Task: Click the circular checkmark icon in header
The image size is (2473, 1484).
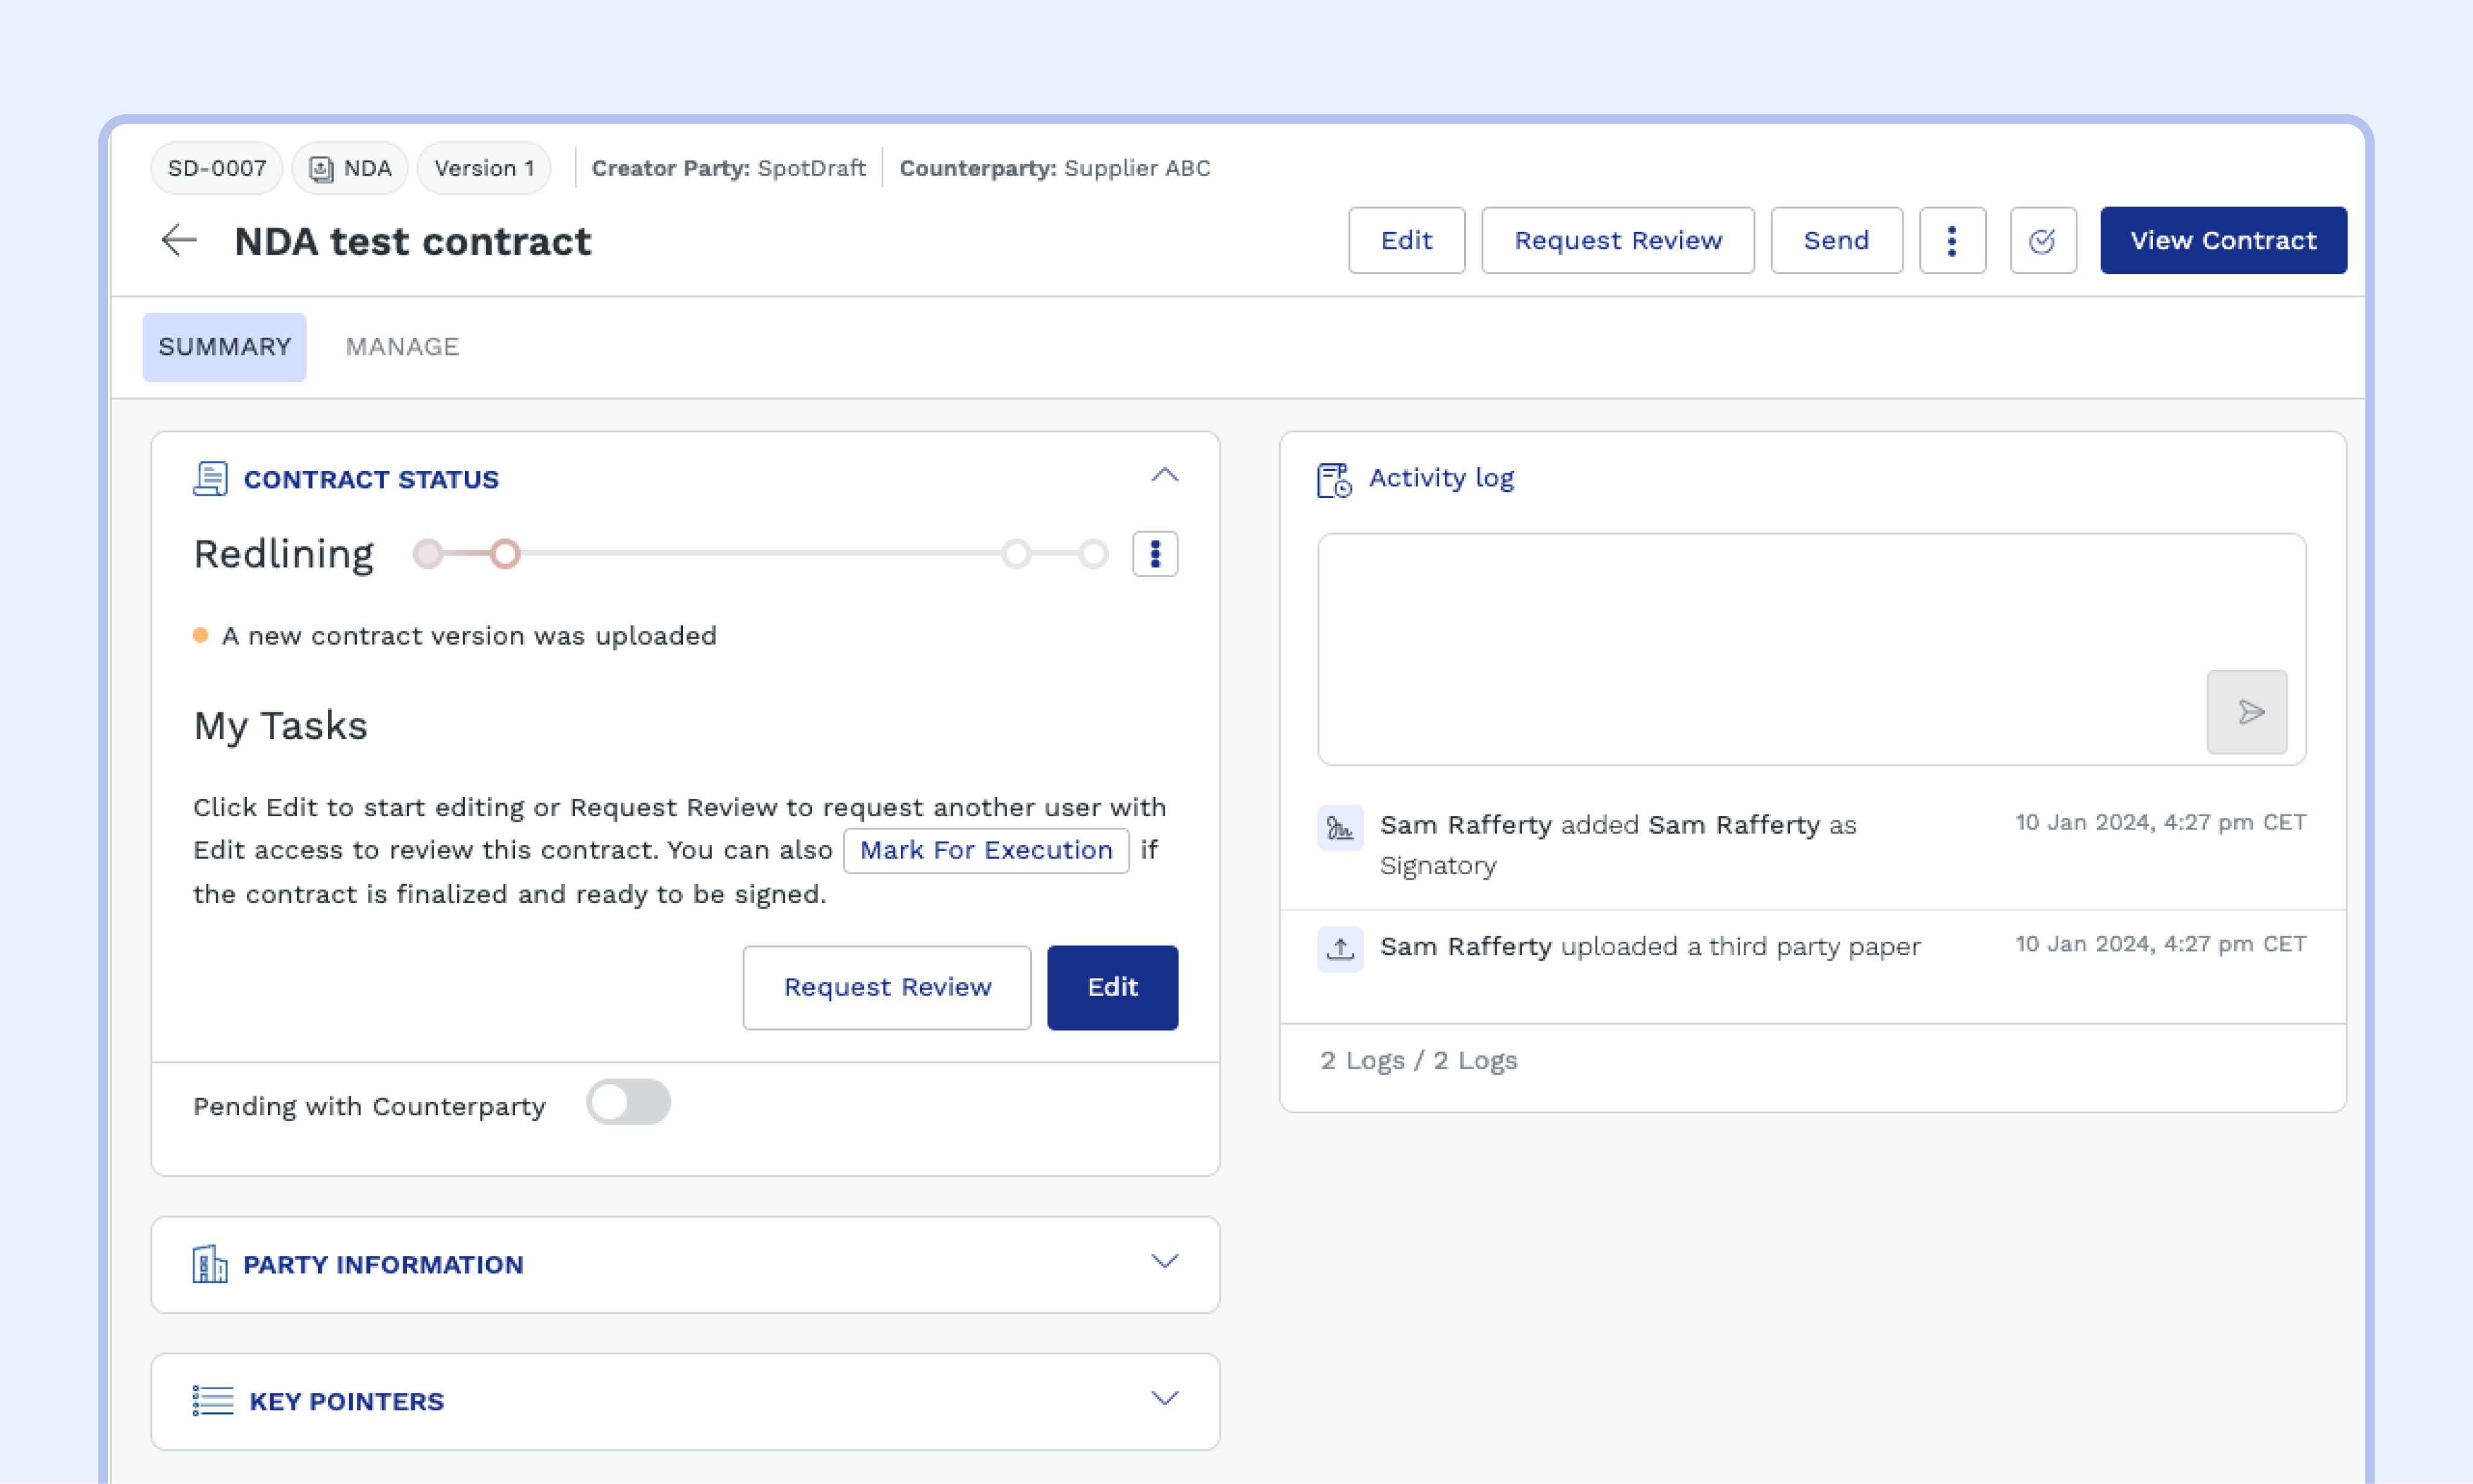Action: pos(2042,240)
